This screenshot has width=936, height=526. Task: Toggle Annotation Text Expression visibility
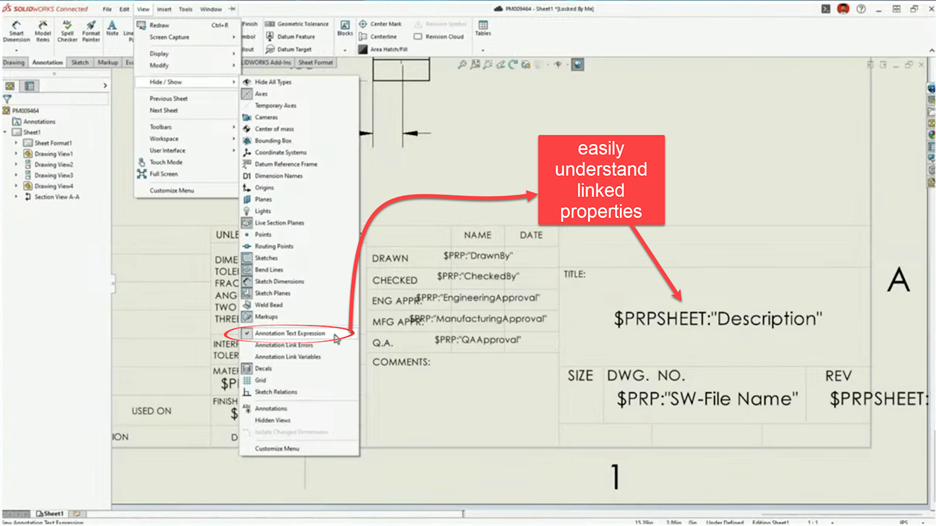pos(289,333)
